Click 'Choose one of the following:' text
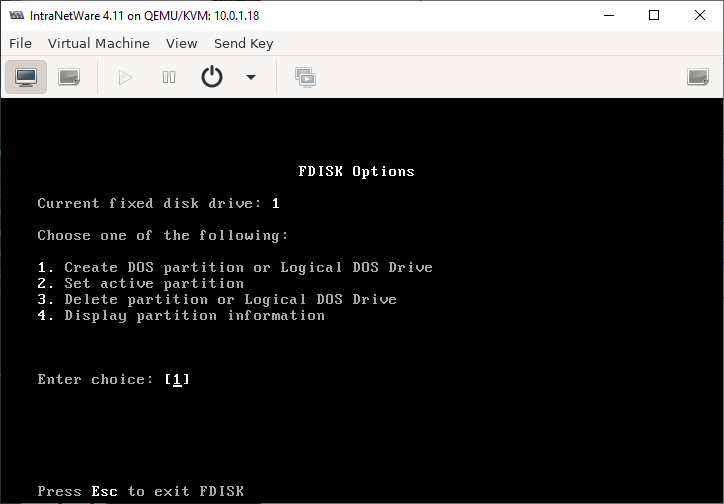Screen dimensions: 724x504 [163, 235]
